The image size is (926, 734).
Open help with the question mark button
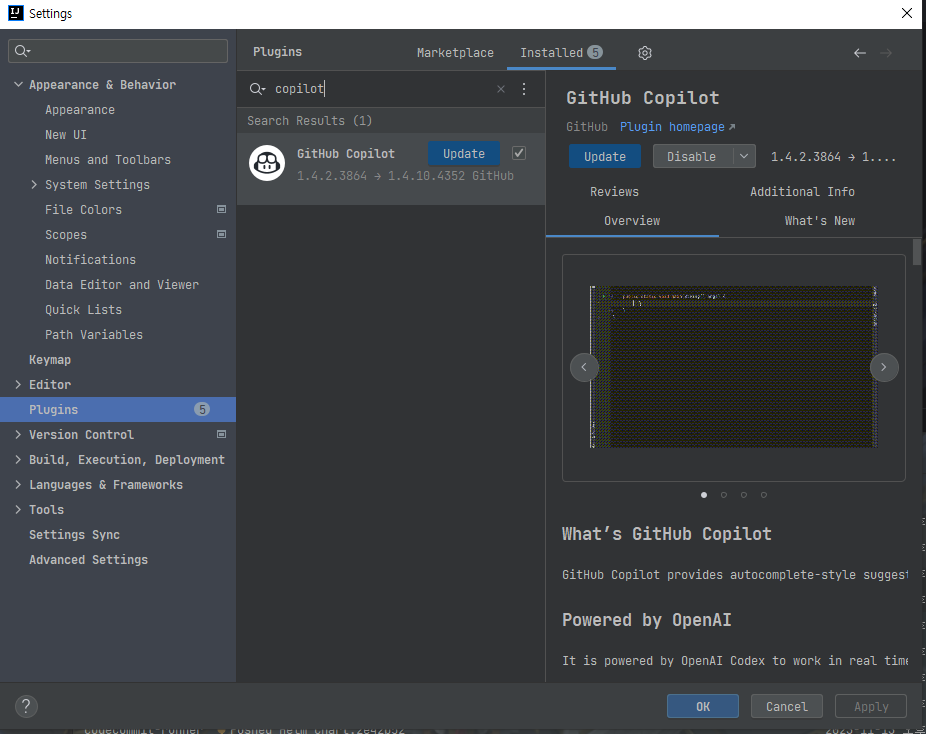(x=26, y=706)
